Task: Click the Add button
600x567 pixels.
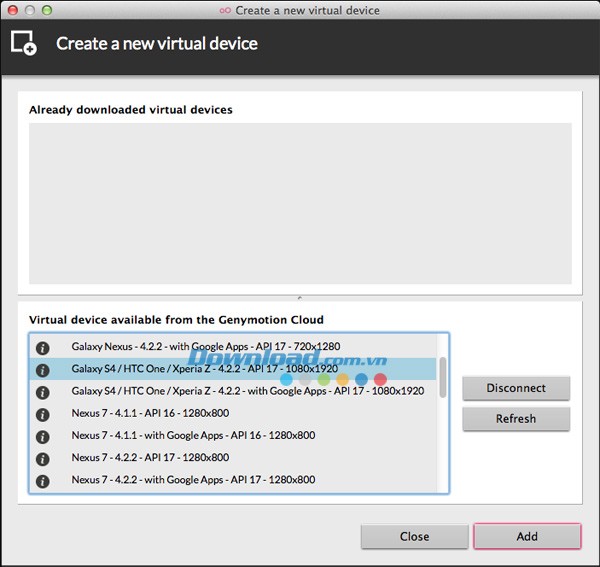Action: tap(527, 536)
